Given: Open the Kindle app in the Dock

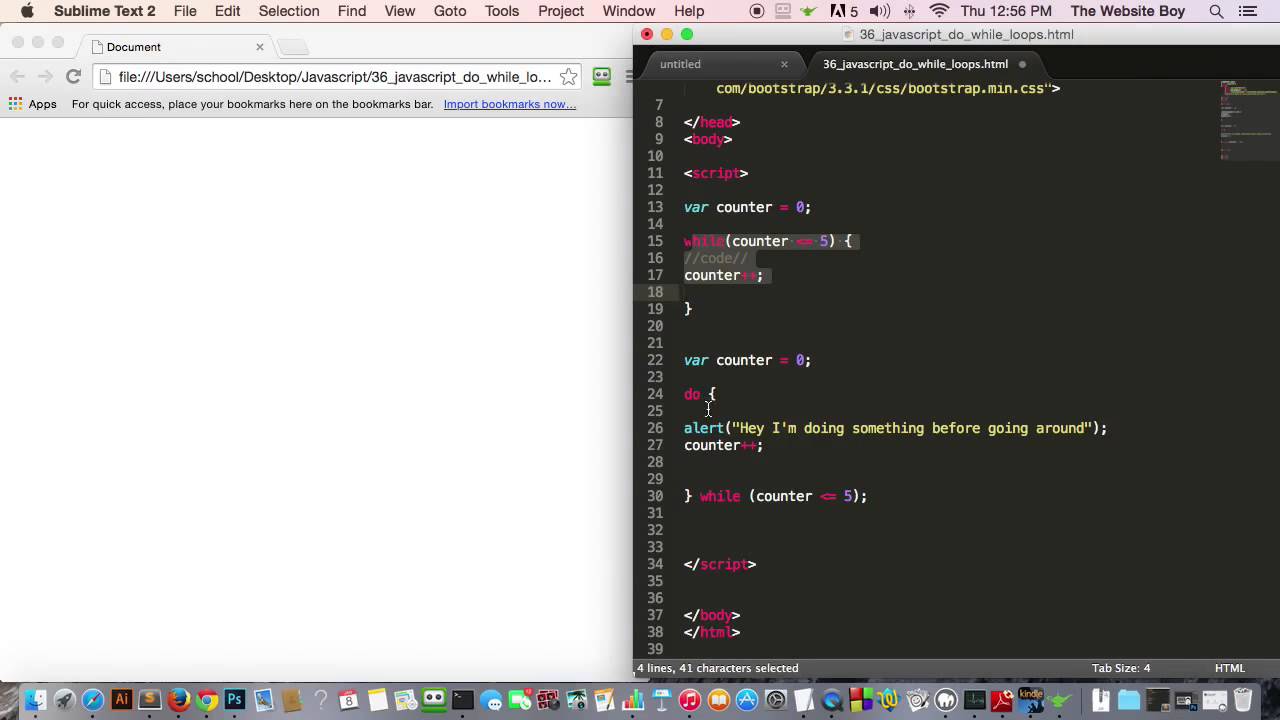Looking at the screenshot, I should (x=1030, y=699).
